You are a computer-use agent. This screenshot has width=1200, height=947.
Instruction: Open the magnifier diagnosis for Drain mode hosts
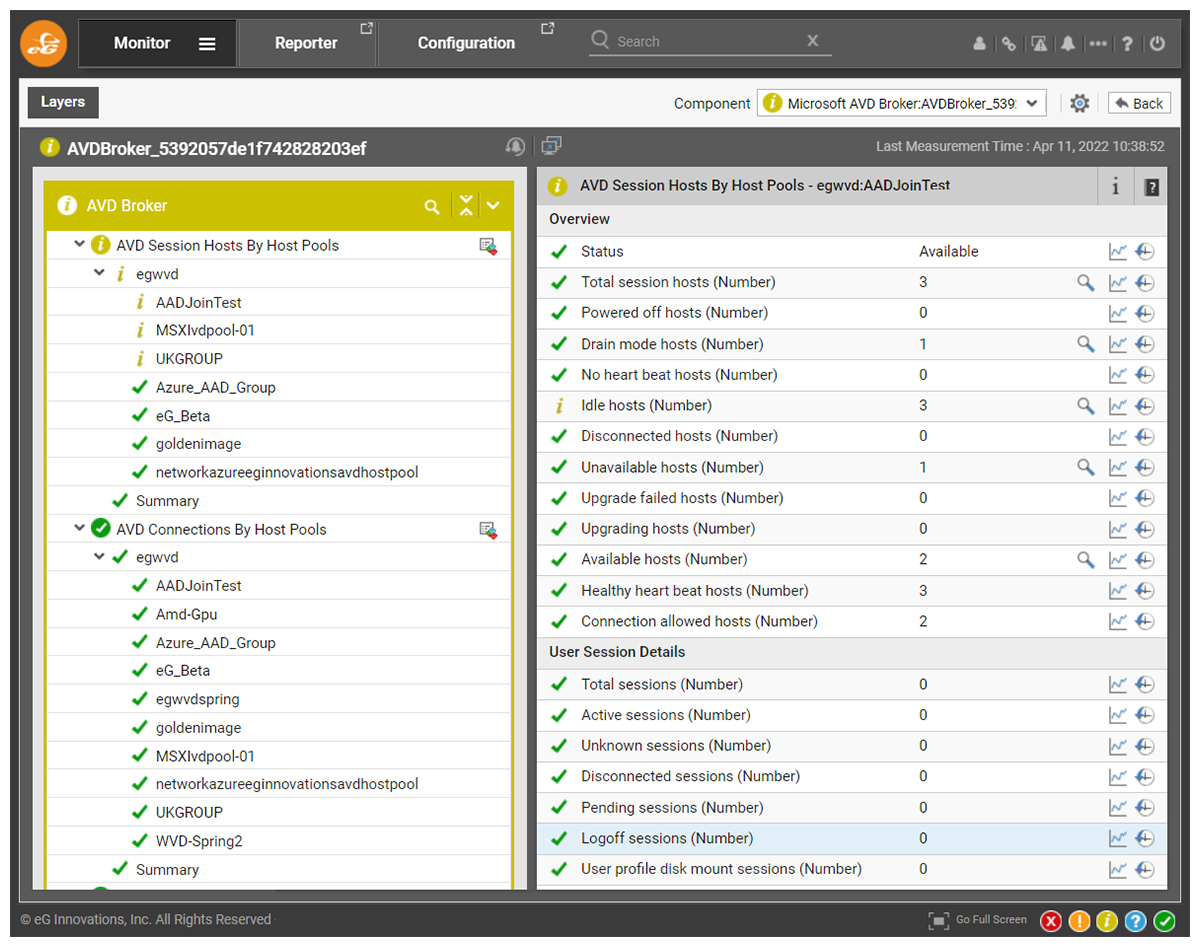pyautogui.click(x=1085, y=345)
